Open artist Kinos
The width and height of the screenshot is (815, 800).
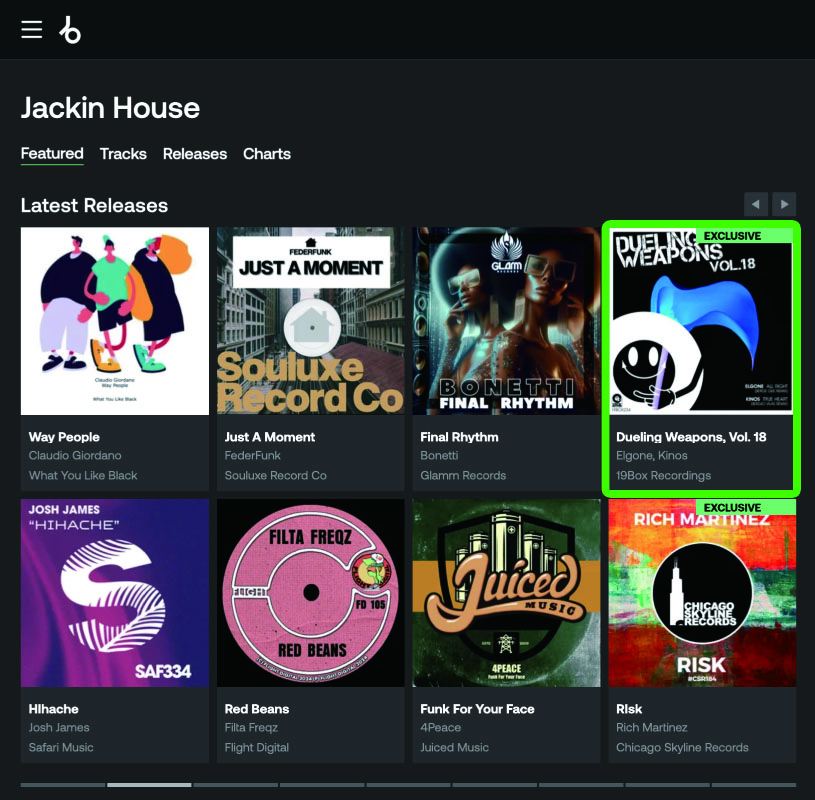tap(673, 456)
